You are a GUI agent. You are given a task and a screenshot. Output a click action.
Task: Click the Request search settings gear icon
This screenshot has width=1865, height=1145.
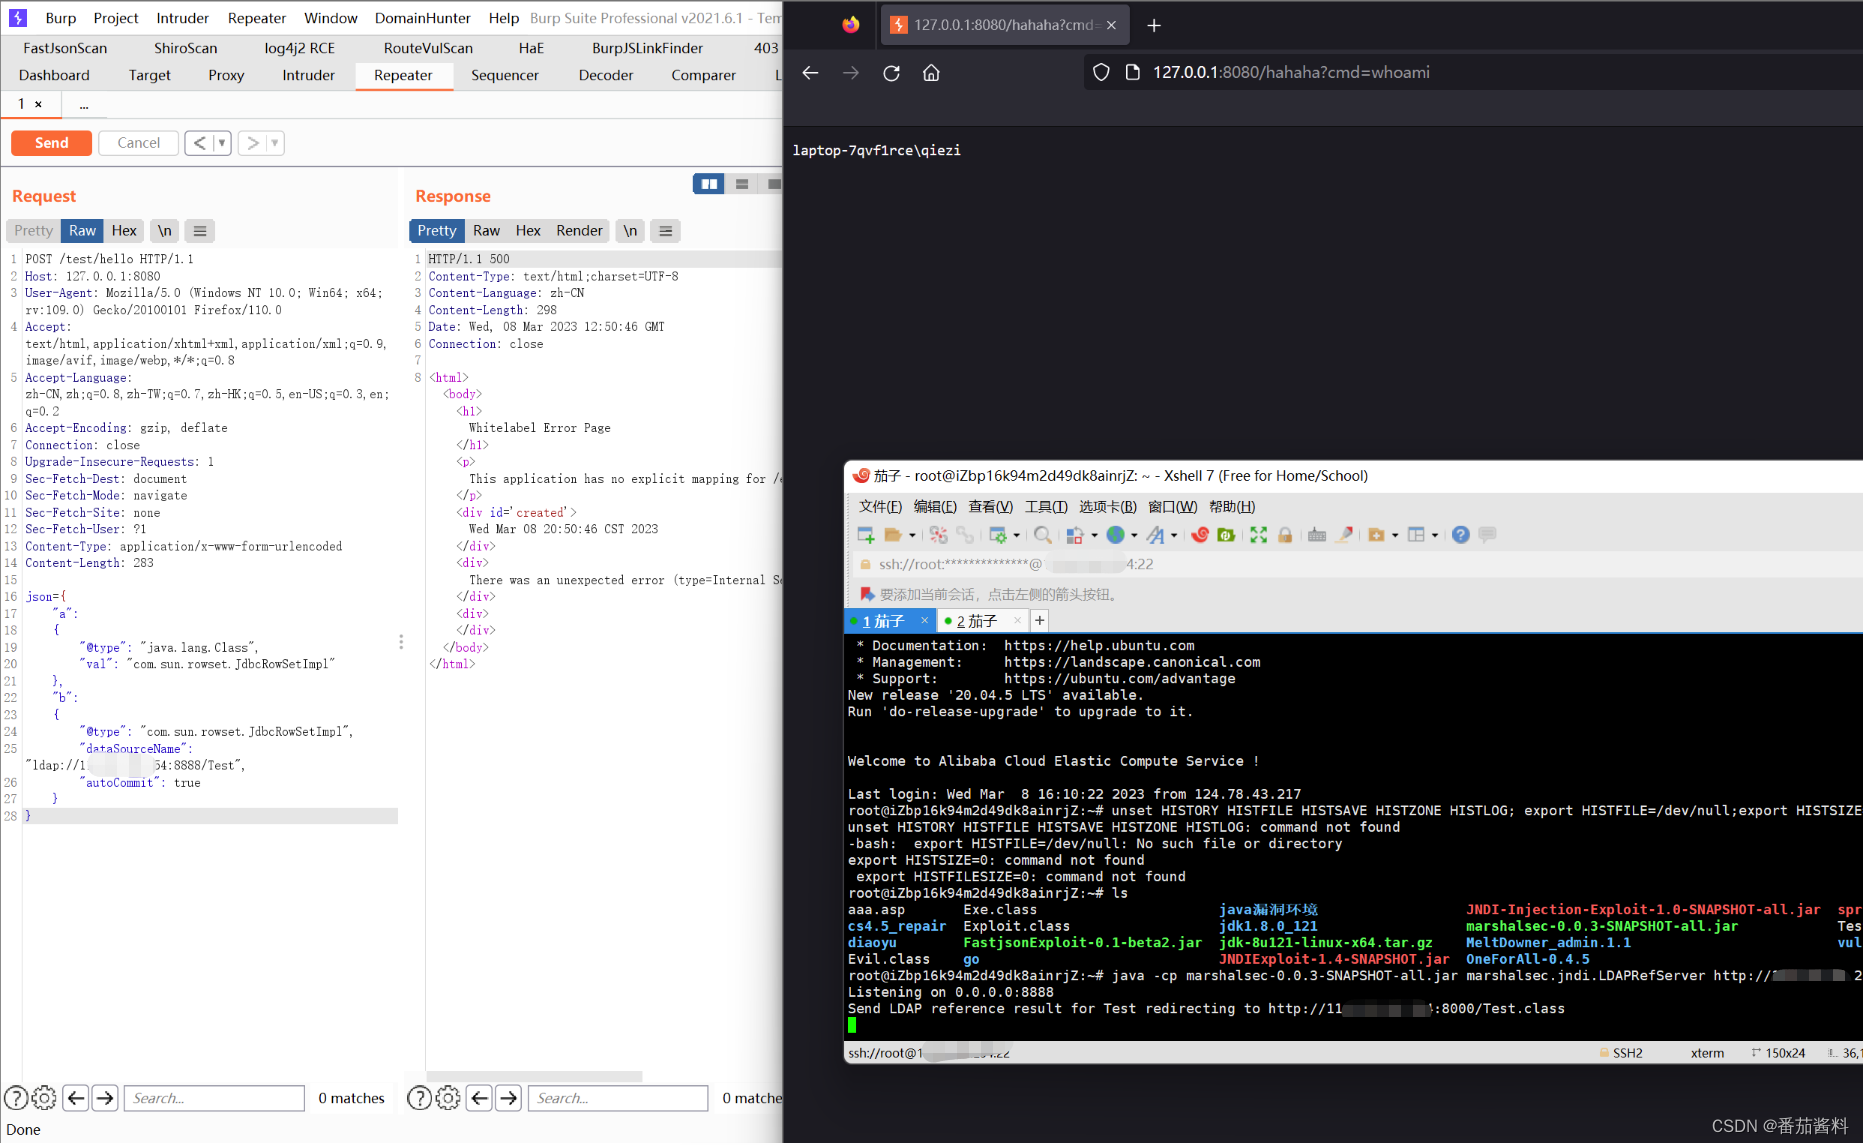point(44,1098)
